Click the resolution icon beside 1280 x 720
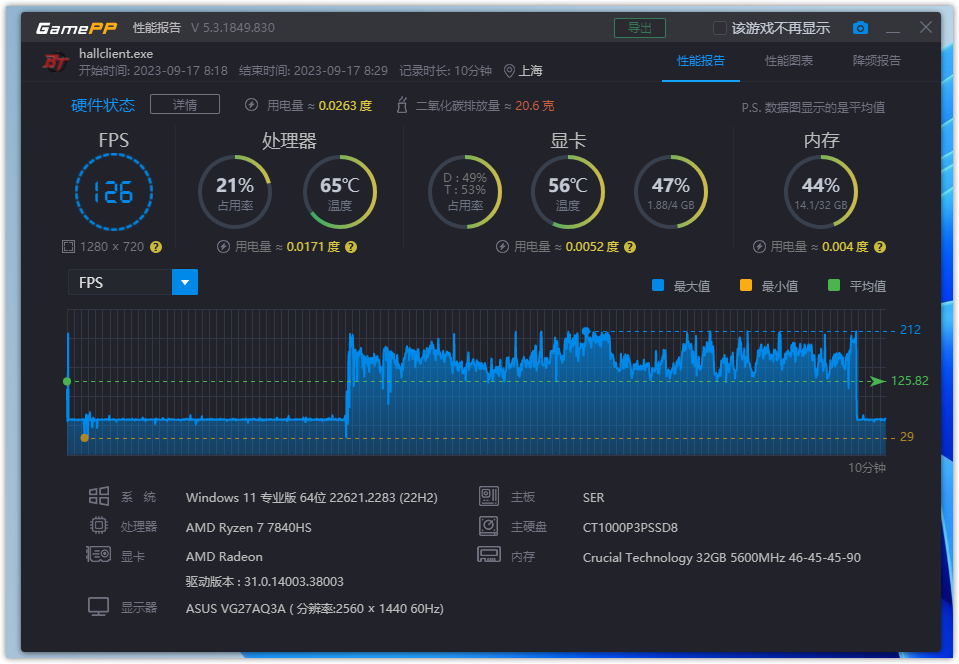The width and height of the screenshot is (959, 664). pyautogui.click(x=68, y=246)
